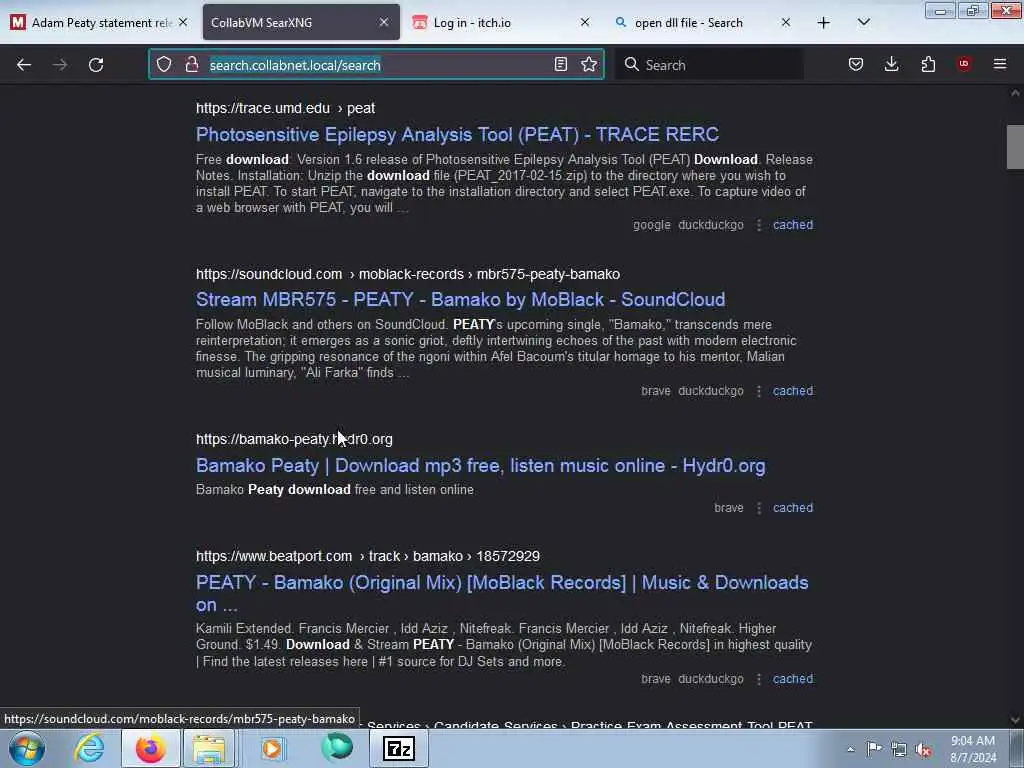Screen dimensions: 1024x768
Task: Click https://bamako-peaty.hydr0.org URL text
Action: click(x=295, y=439)
